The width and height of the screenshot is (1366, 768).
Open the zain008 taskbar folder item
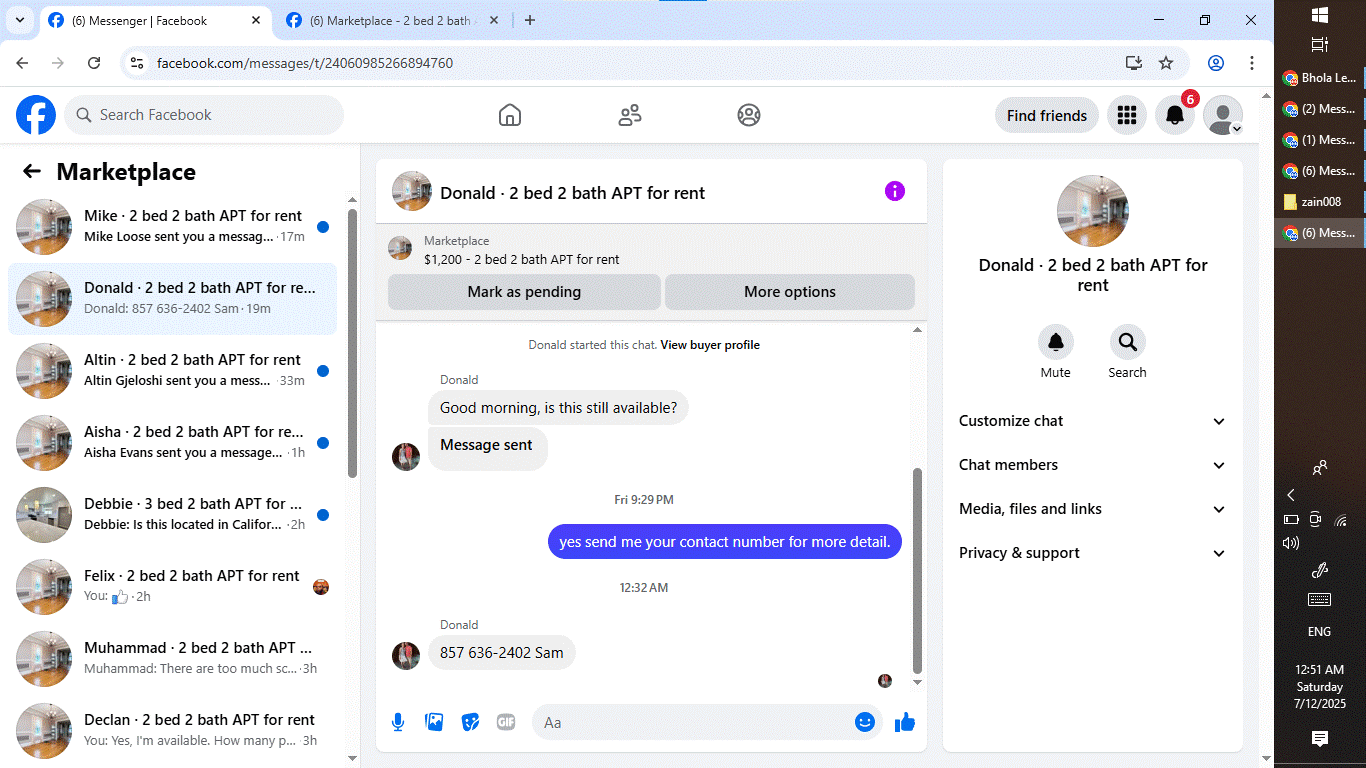click(1319, 202)
